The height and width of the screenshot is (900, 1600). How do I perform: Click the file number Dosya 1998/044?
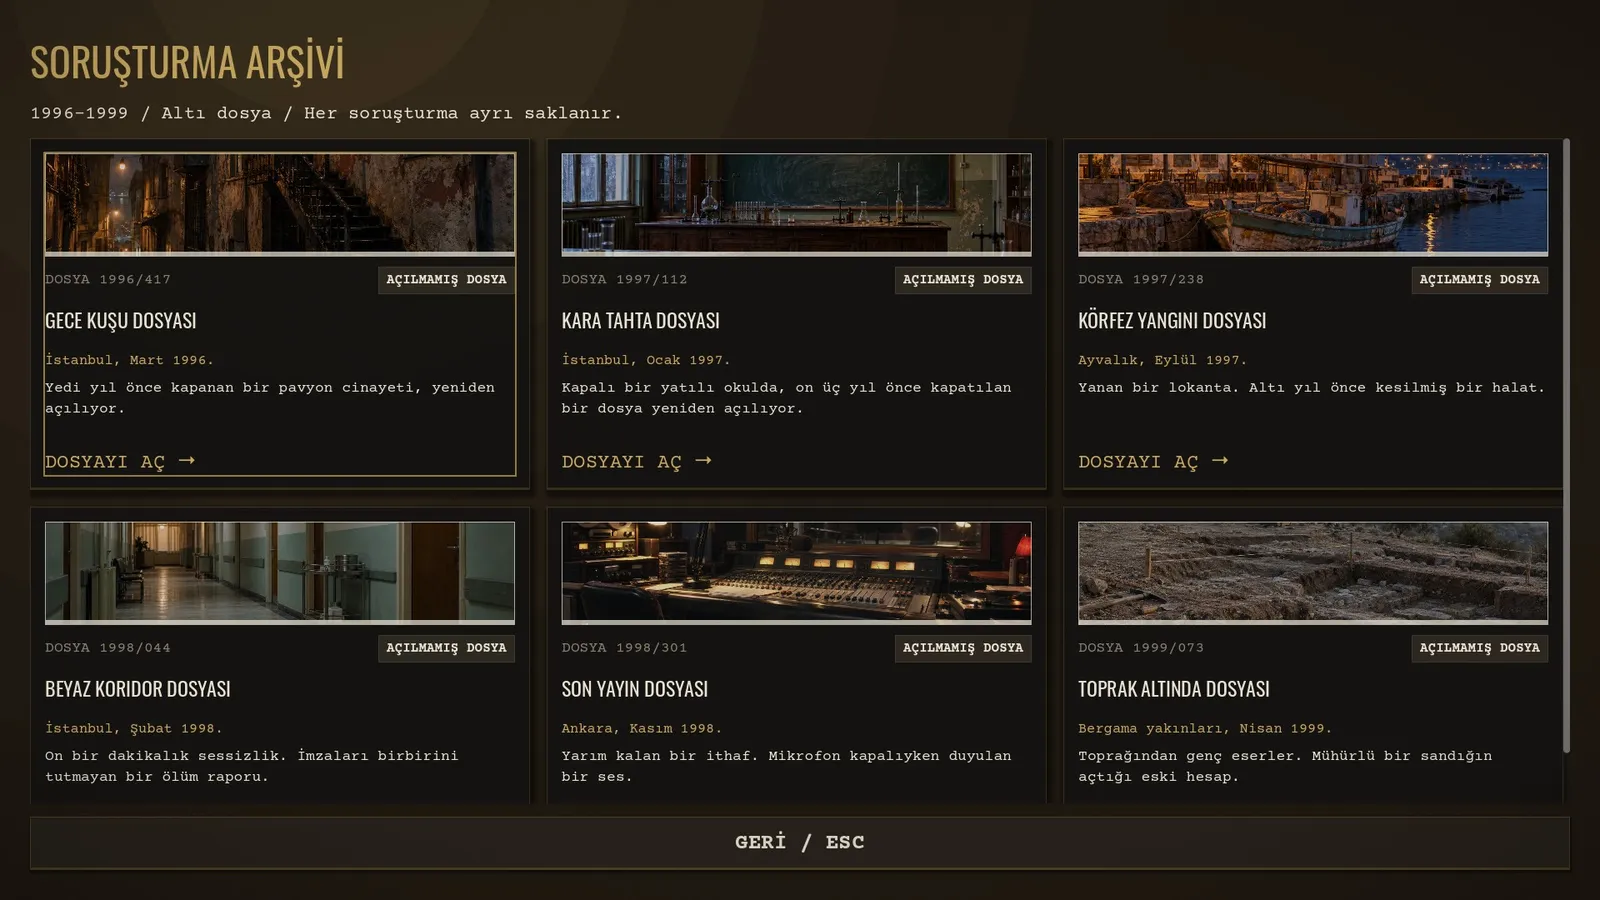[108, 648]
